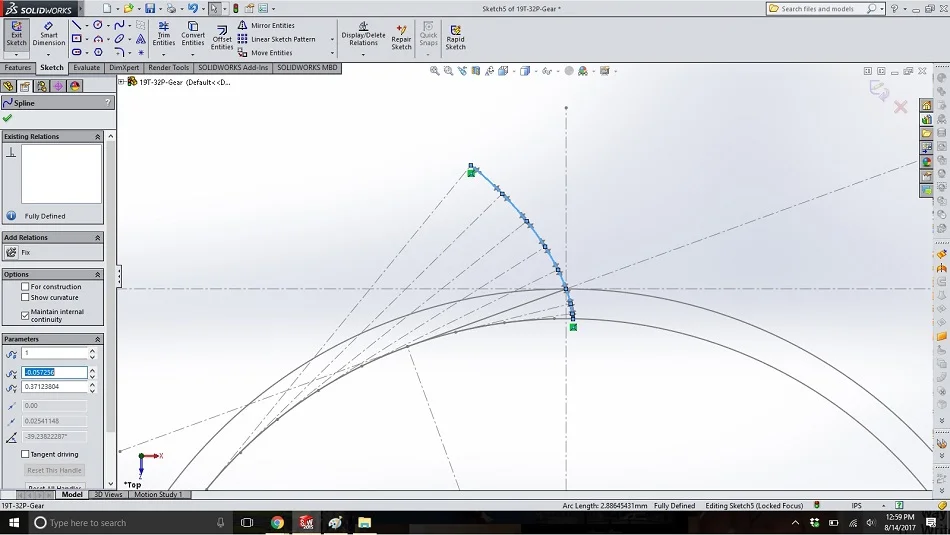950x535 pixels.
Task: Open the ConfigurationManager tab icon
Action: [x=41, y=86]
